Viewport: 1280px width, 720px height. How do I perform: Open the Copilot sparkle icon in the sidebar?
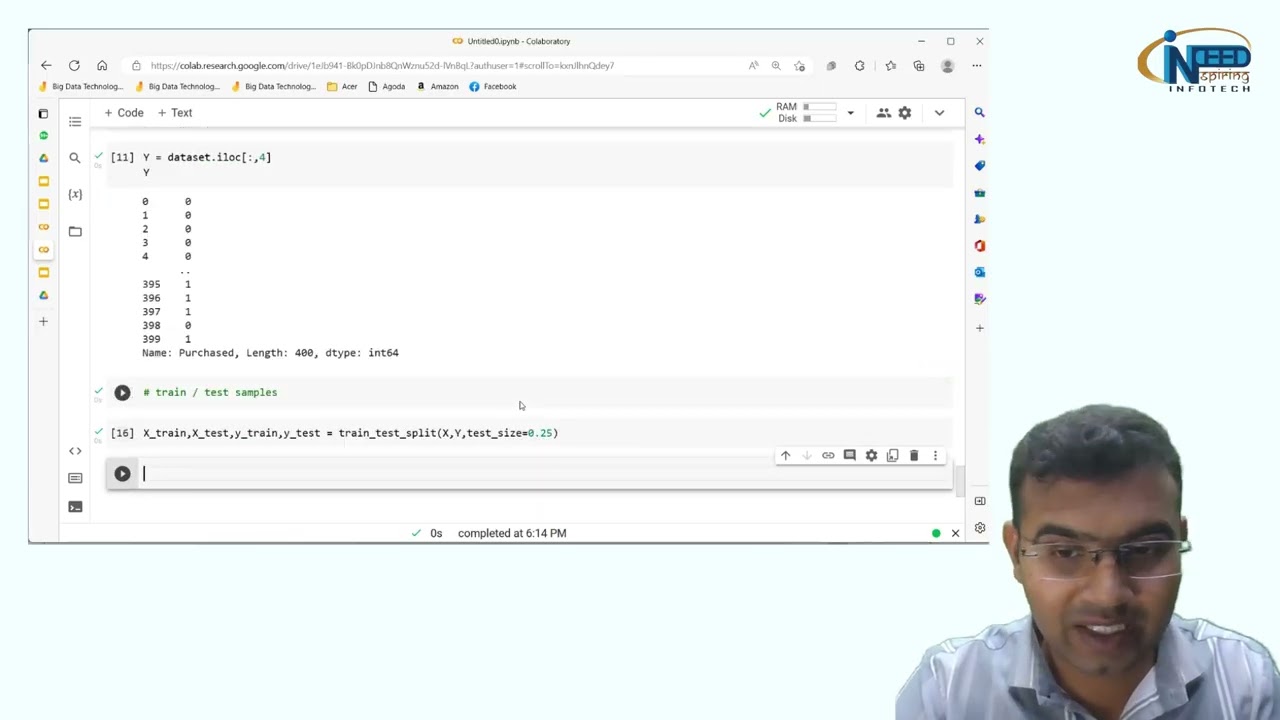[979, 139]
